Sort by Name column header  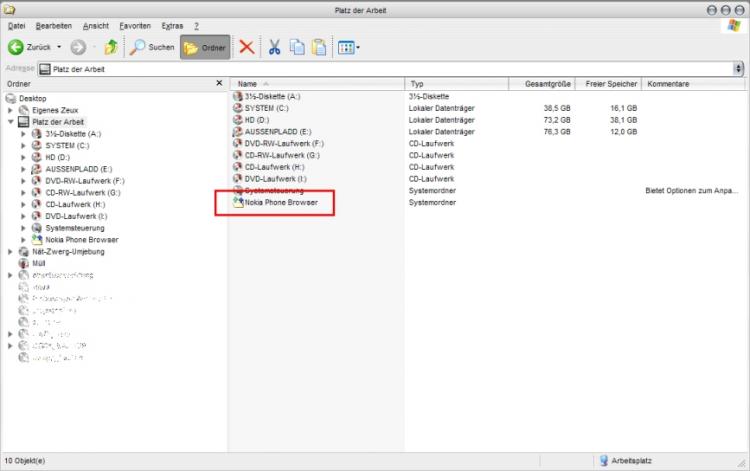point(317,84)
